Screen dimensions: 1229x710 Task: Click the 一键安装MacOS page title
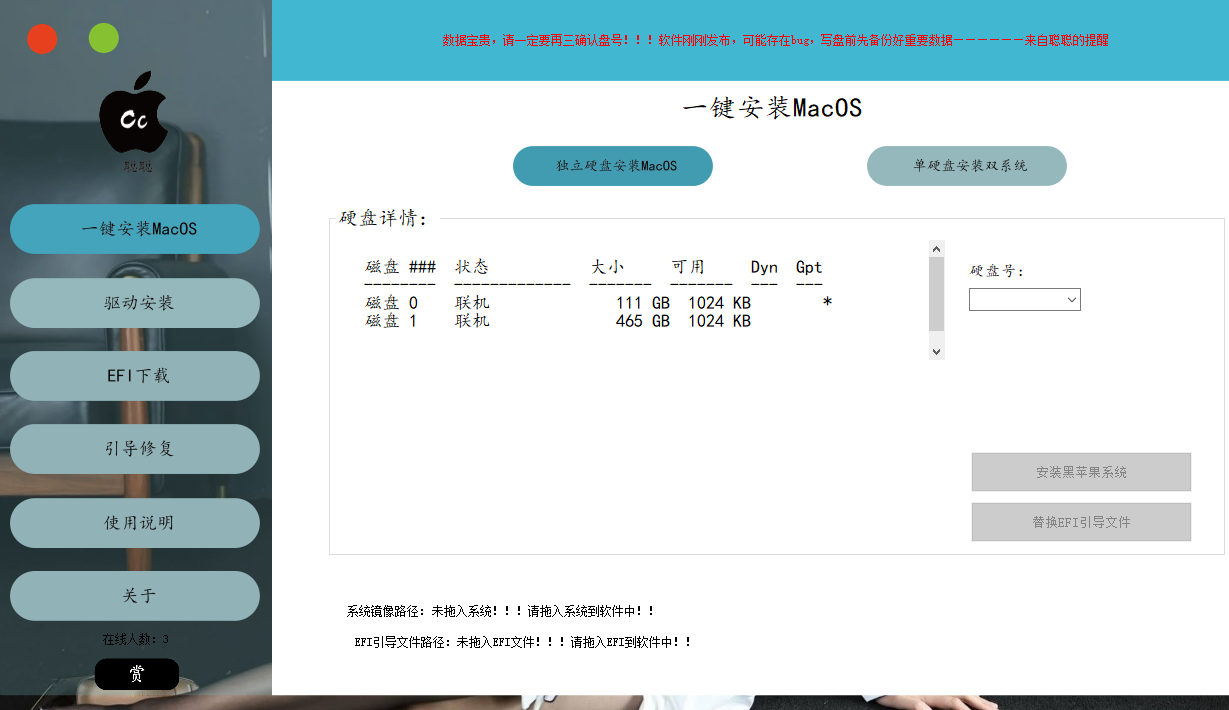(772, 108)
